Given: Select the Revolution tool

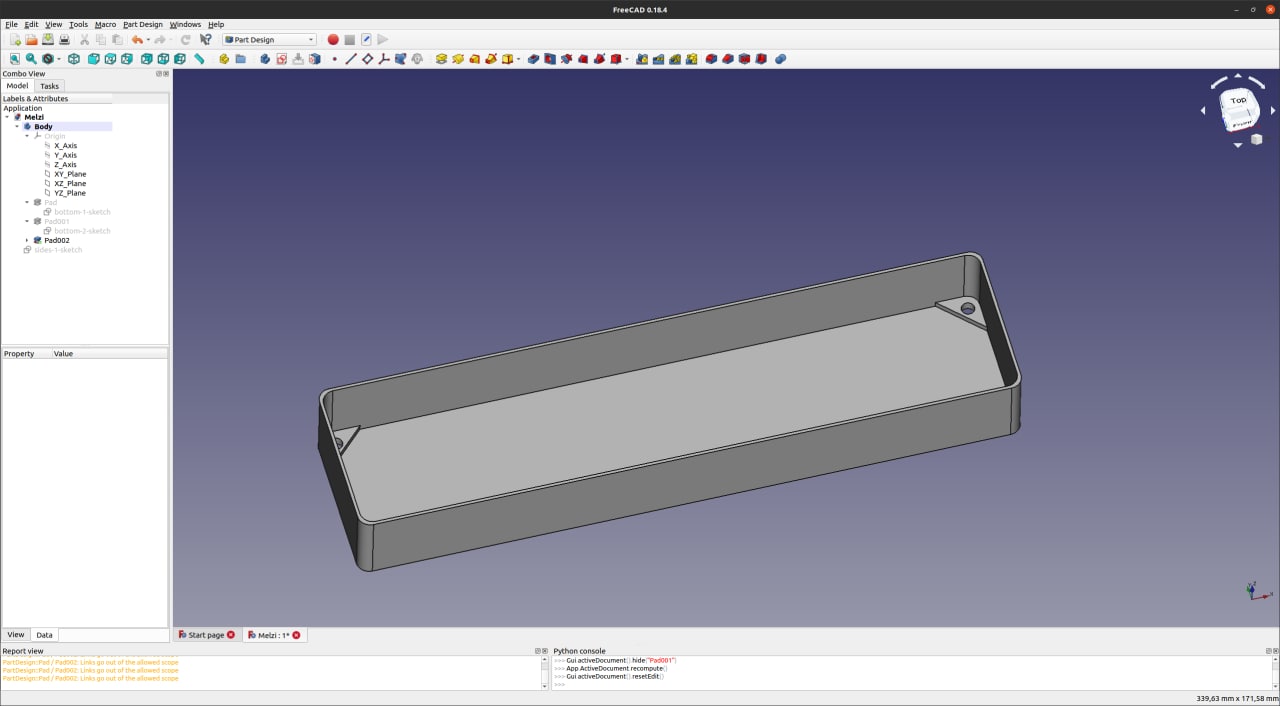Looking at the screenshot, I should (x=458, y=59).
